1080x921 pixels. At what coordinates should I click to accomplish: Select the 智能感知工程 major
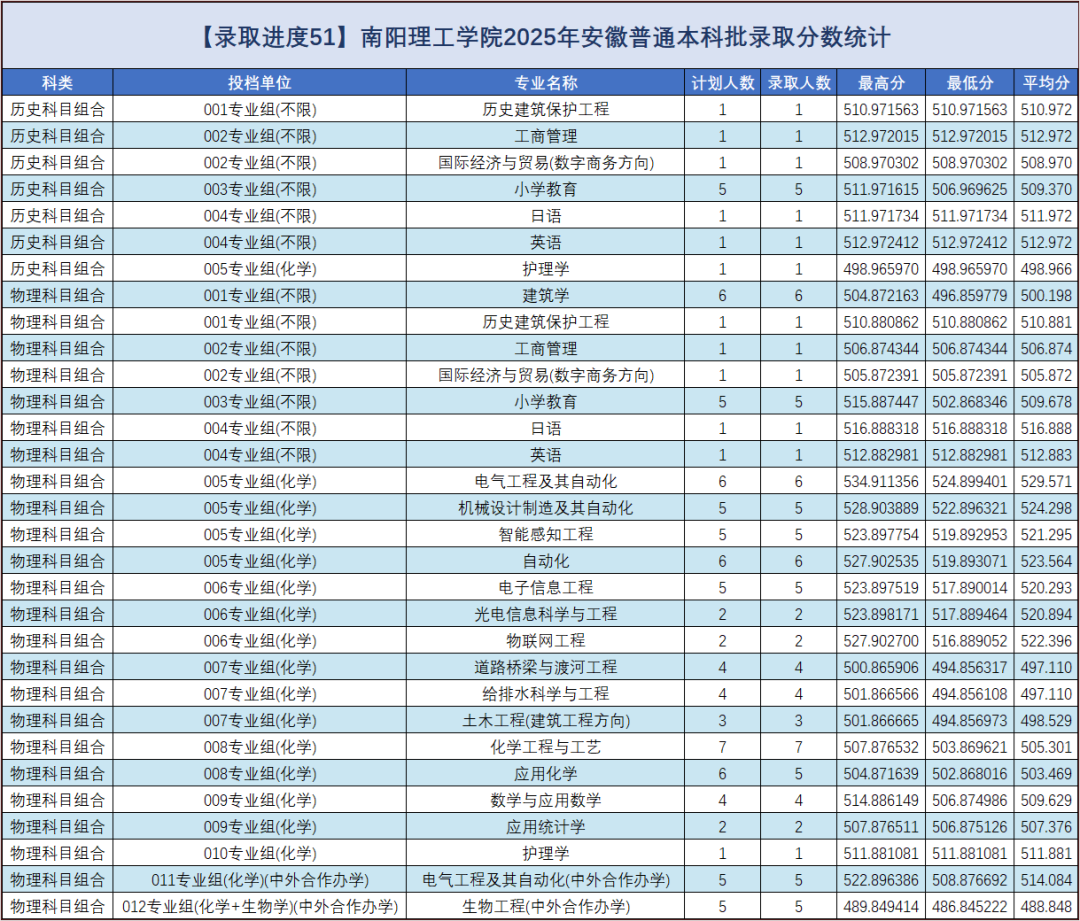(546, 535)
